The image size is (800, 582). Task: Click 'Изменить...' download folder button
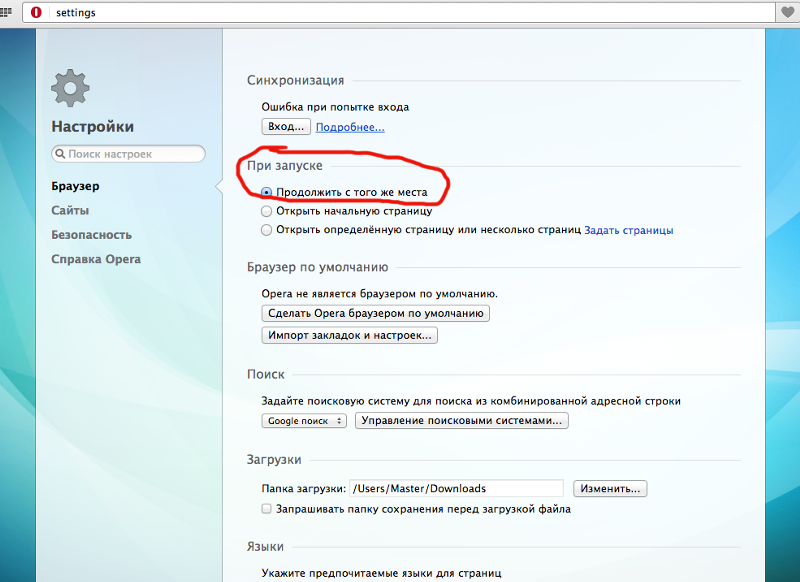pyautogui.click(x=610, y=489)
